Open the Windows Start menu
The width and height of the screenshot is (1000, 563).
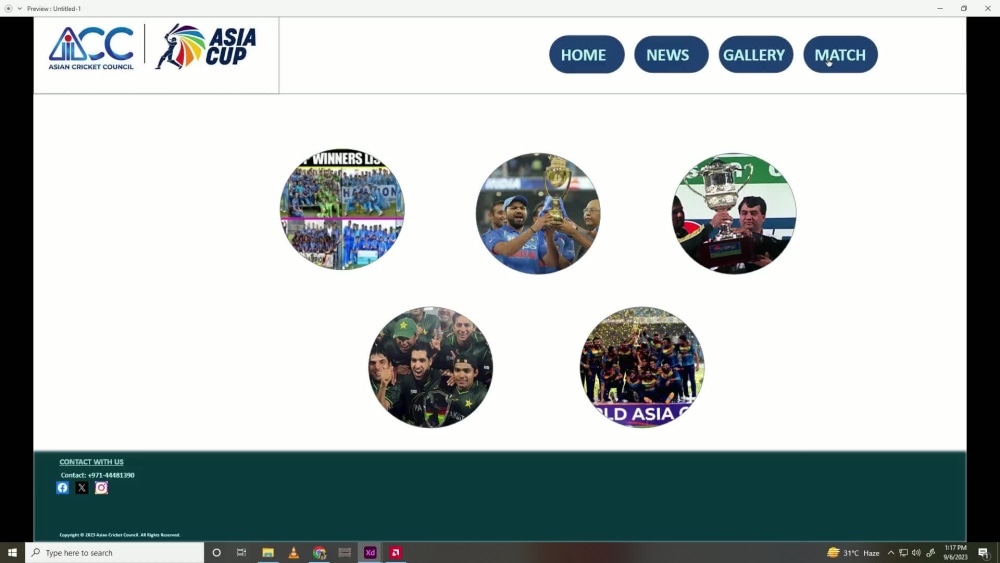click(x=12, y=552)
